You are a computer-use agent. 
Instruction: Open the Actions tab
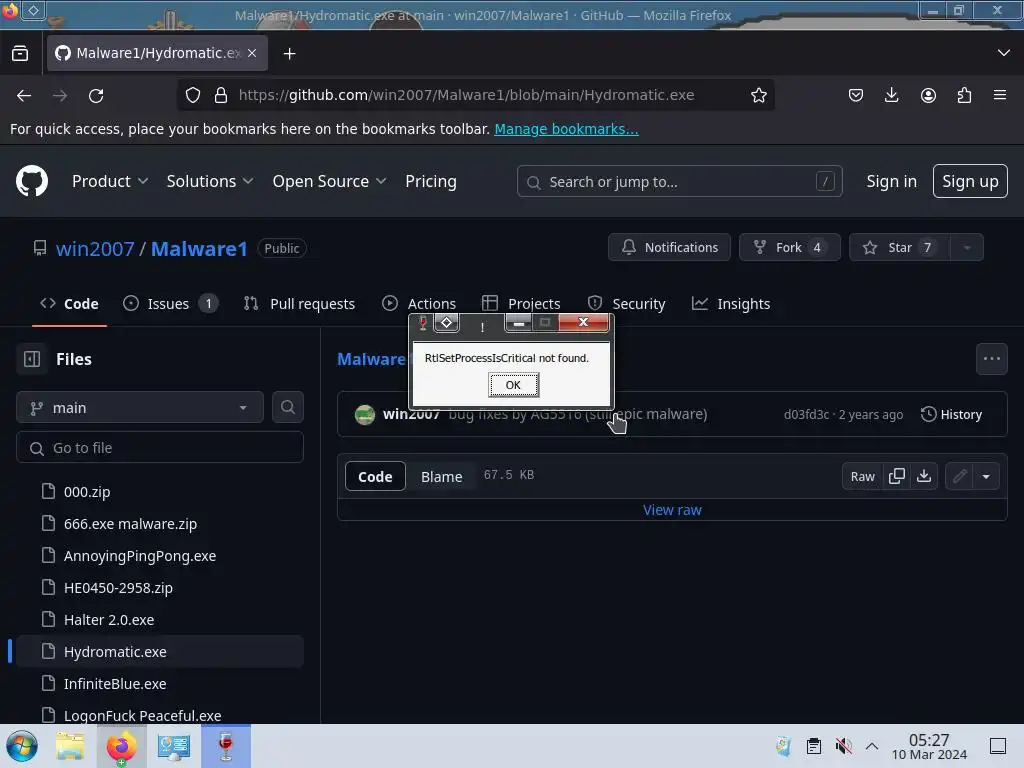(419, 304)
